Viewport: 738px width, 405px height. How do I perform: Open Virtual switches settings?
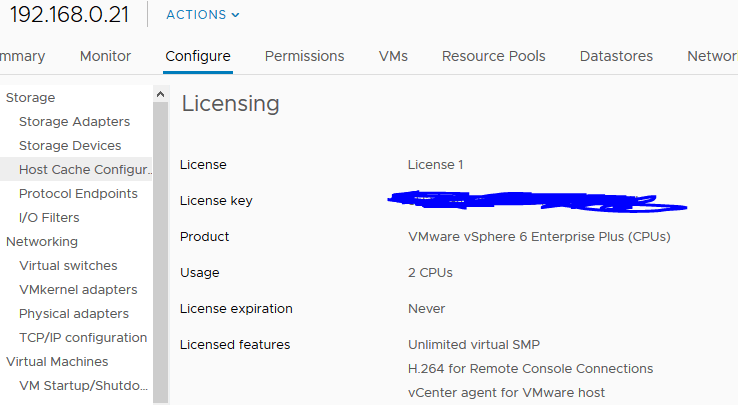coord(68,266)
